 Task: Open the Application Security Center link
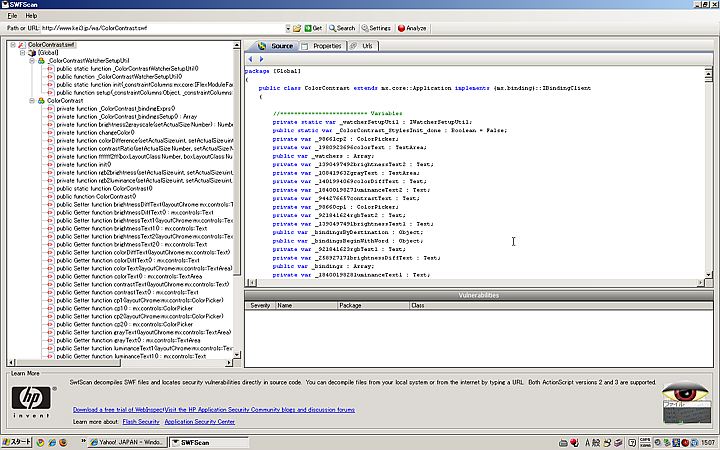(x=200, y=422)
